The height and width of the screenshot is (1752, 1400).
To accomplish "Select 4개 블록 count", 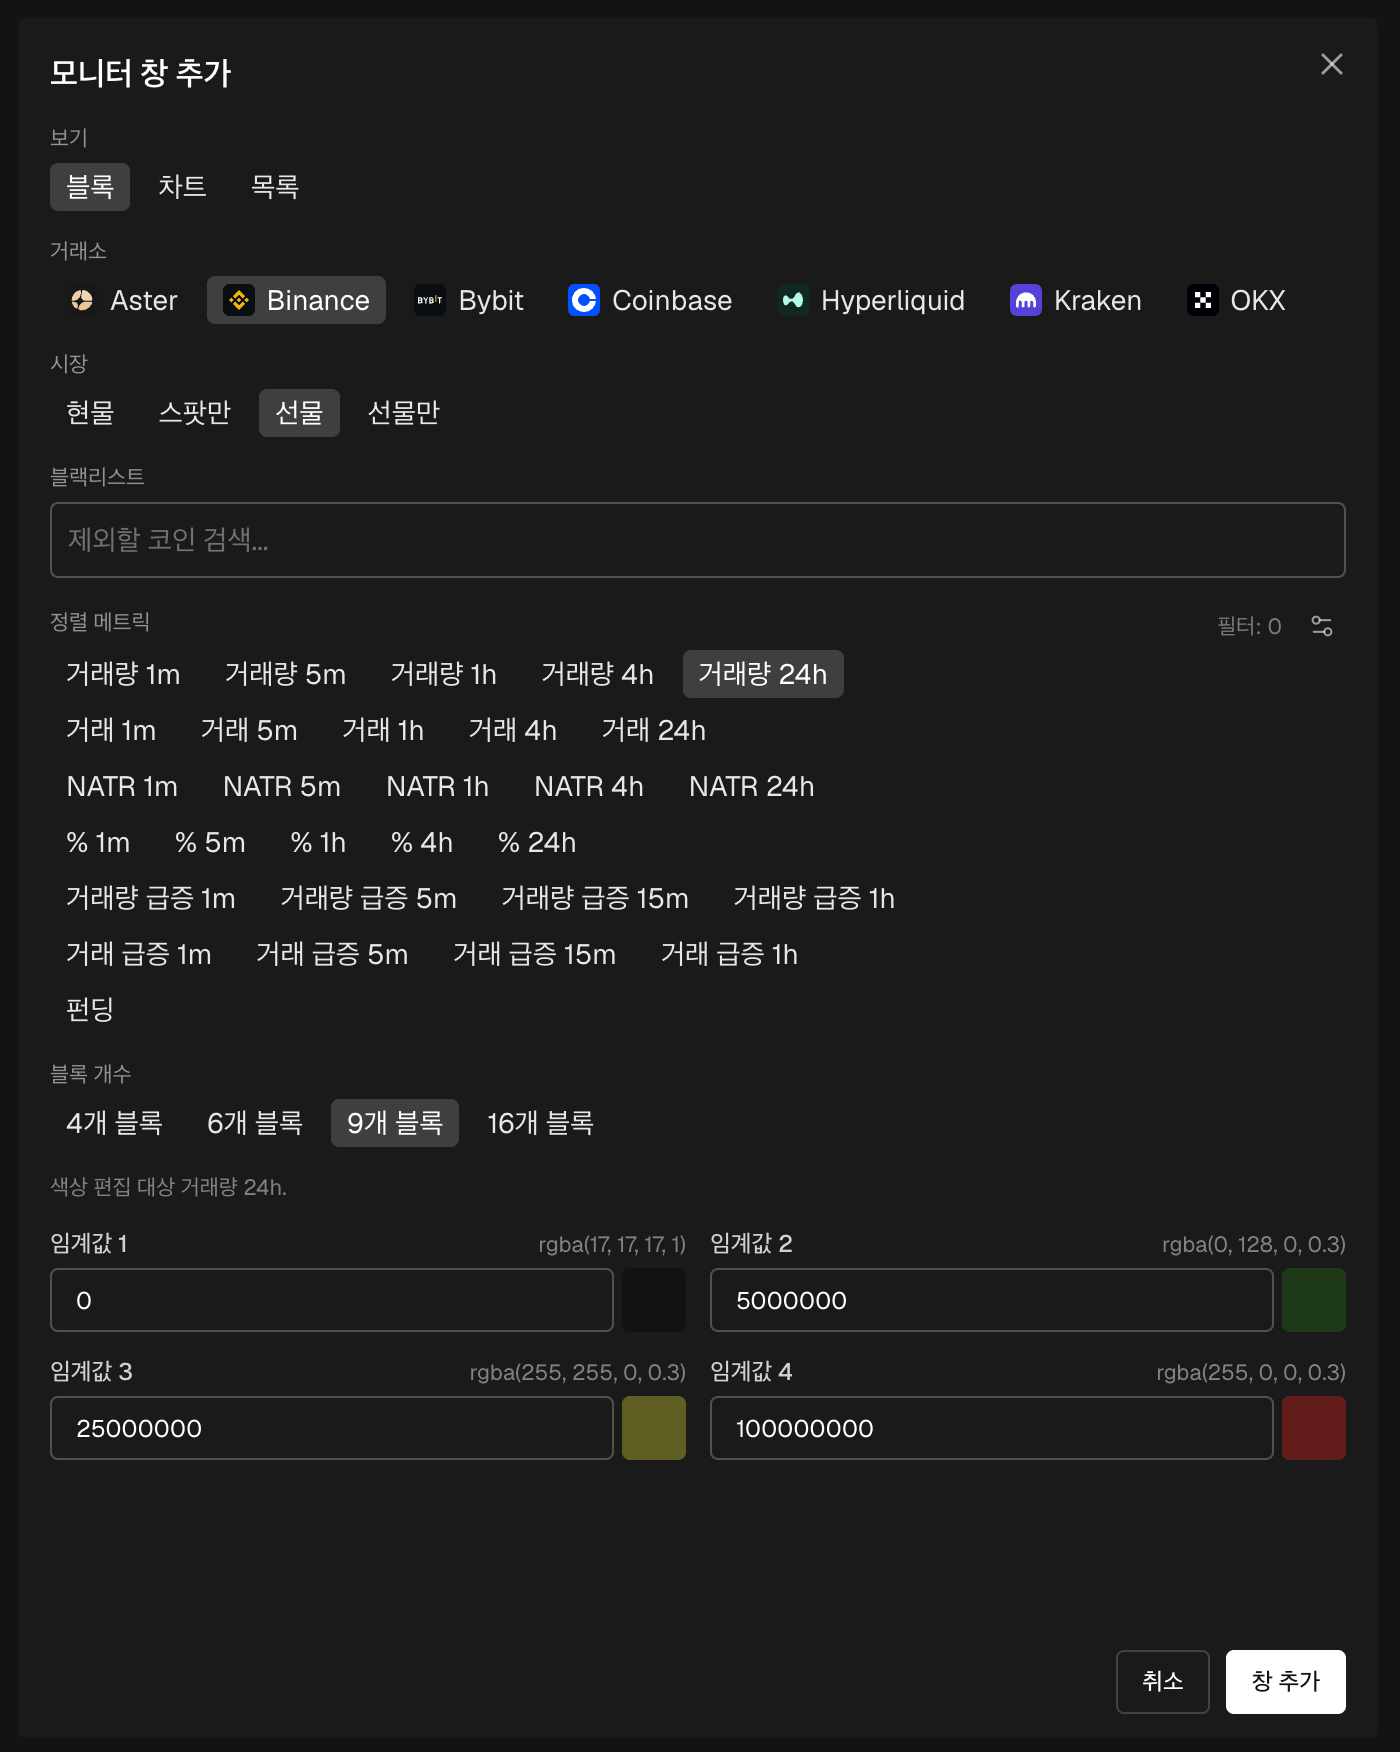I will pos(114,1123).
